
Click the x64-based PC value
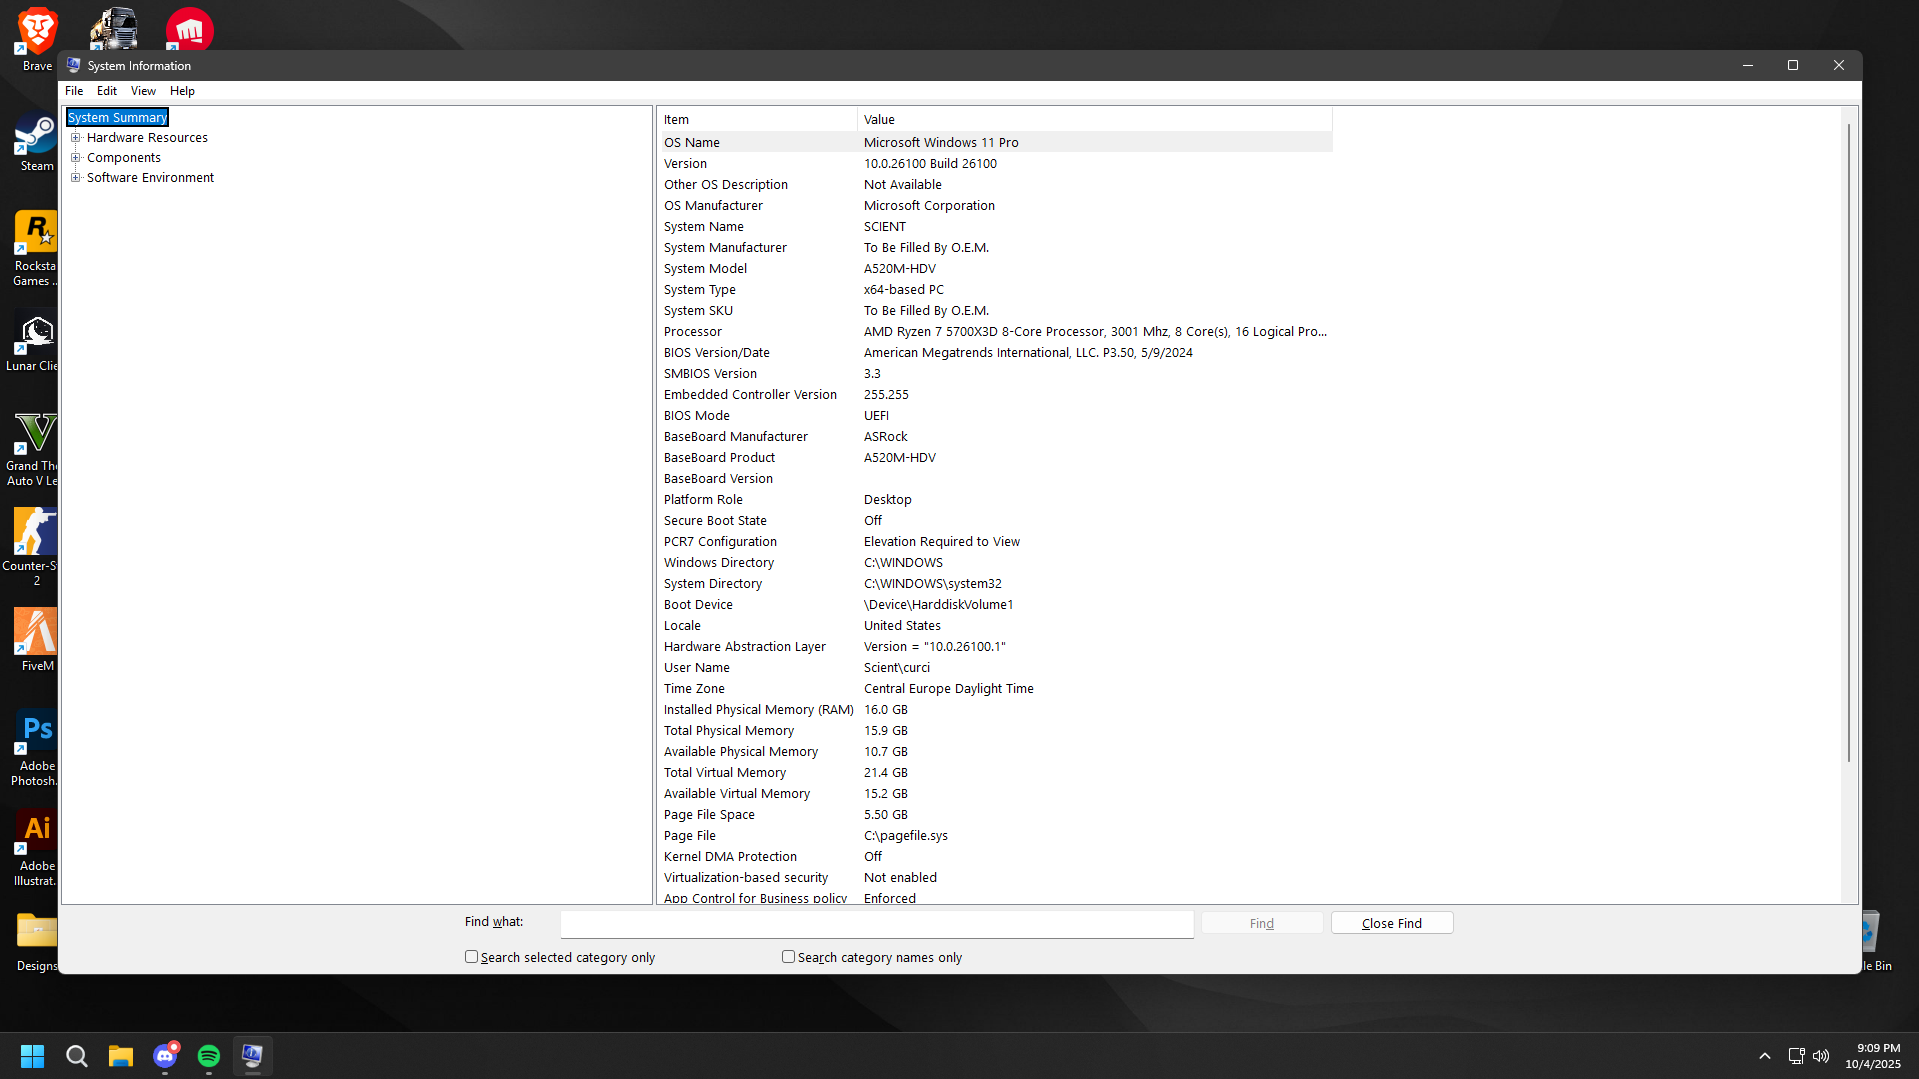point(904,290)
